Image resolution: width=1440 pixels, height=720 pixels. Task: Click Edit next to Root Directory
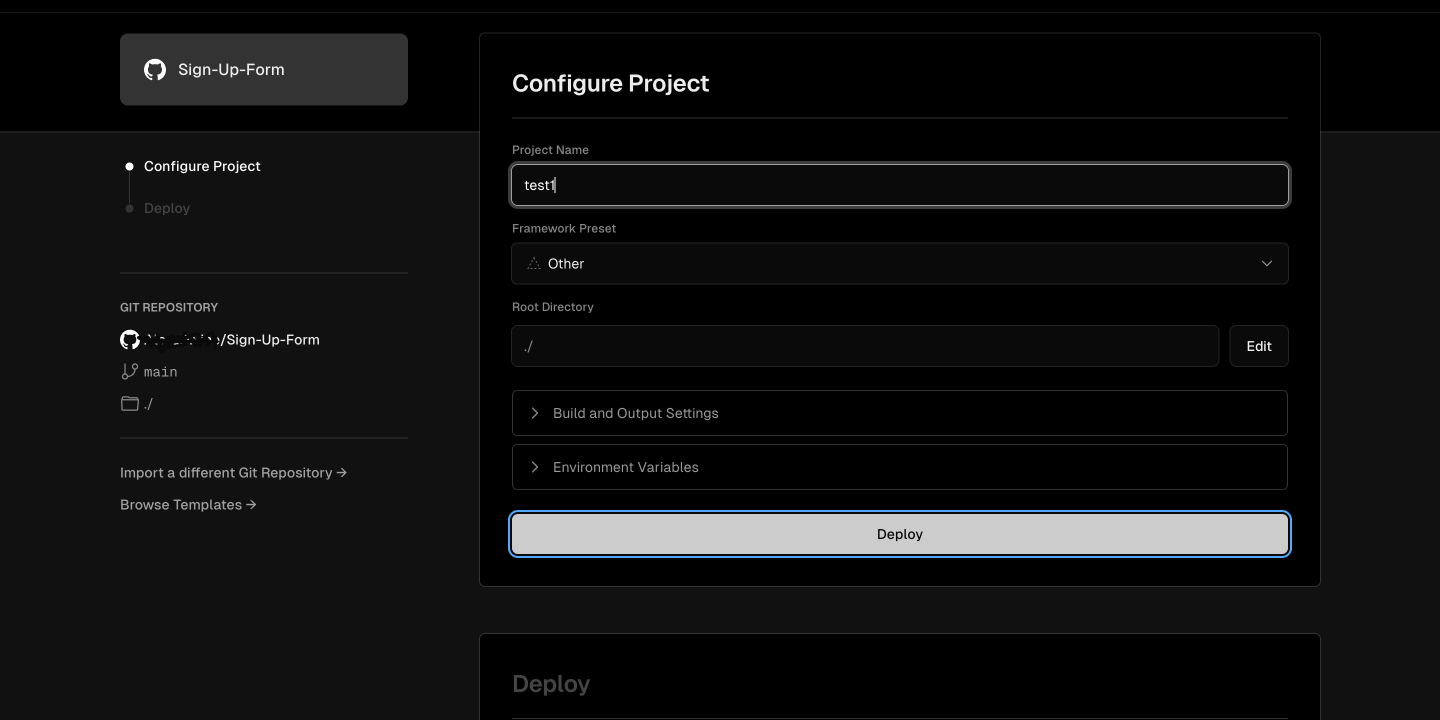point(1259,346)
